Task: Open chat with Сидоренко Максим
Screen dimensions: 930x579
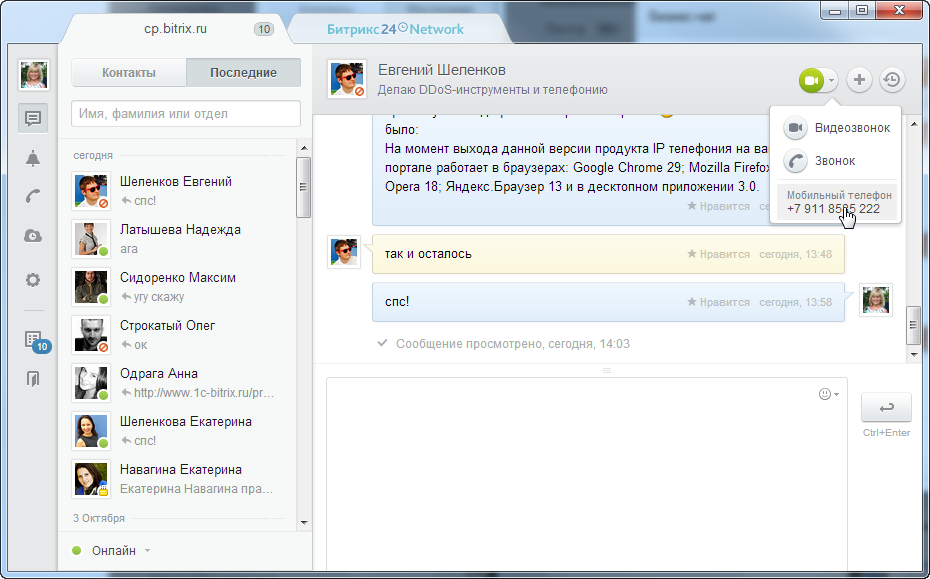Action: 177,287
